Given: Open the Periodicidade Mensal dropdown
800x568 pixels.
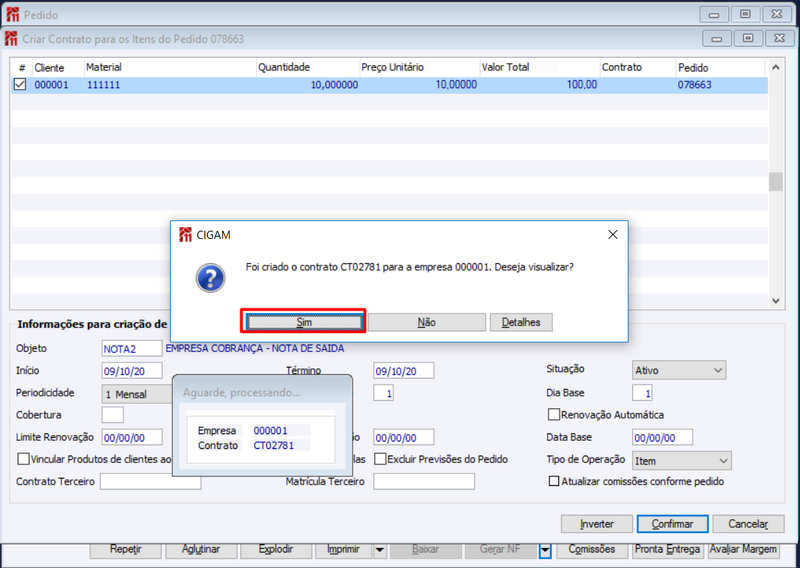Looking at the screenshot, I should (138, 394).
